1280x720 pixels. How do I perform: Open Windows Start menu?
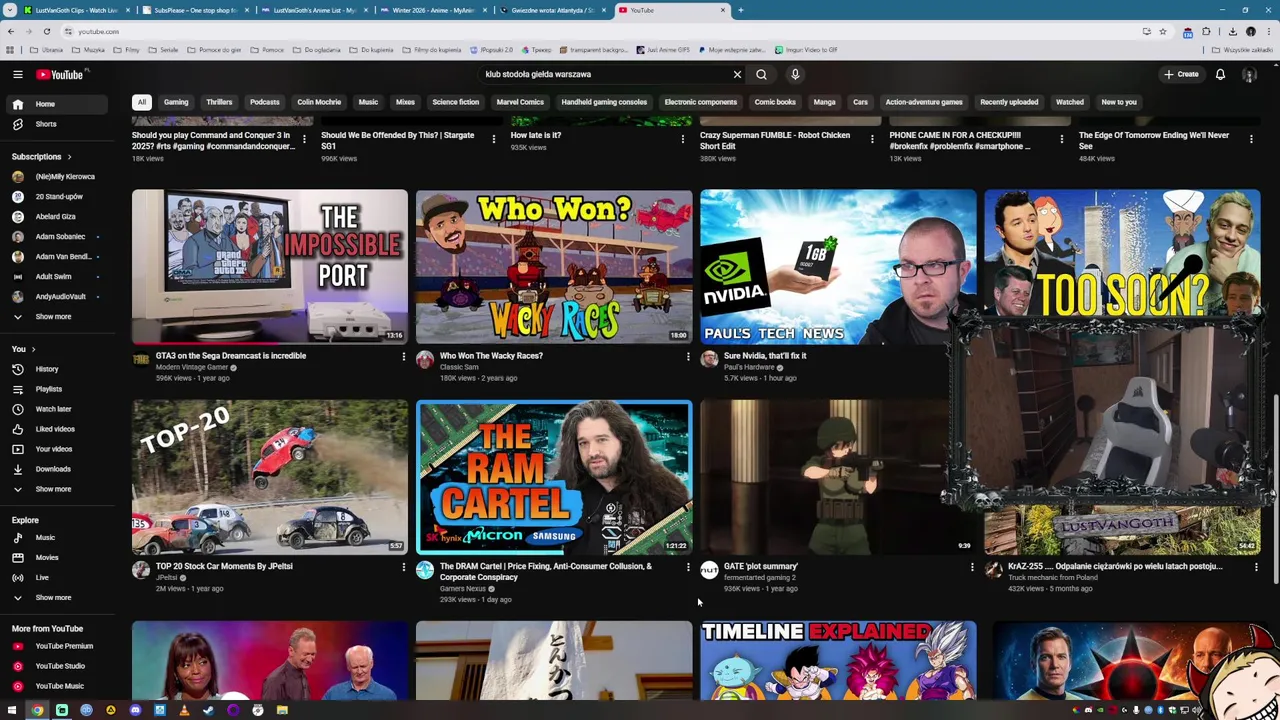[12, 710]
